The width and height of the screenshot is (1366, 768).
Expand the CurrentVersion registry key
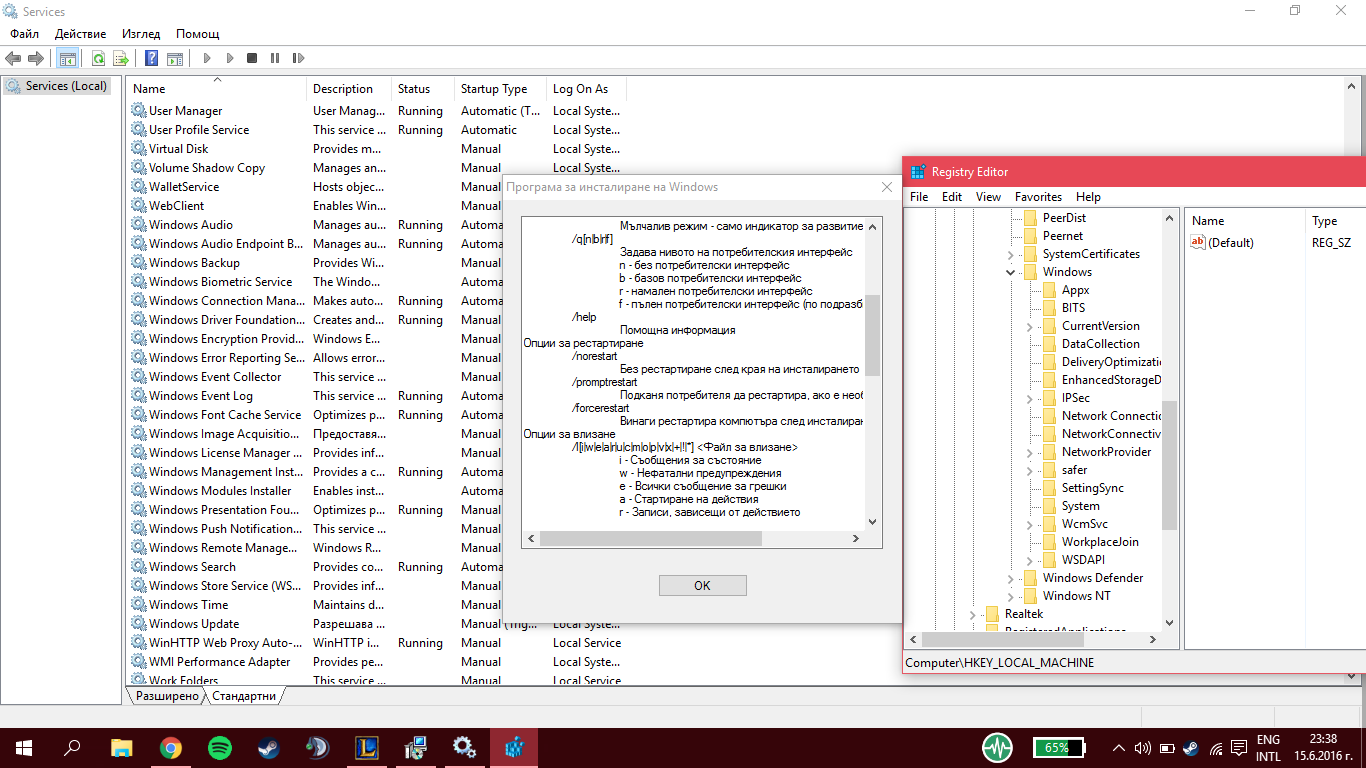1030,326
